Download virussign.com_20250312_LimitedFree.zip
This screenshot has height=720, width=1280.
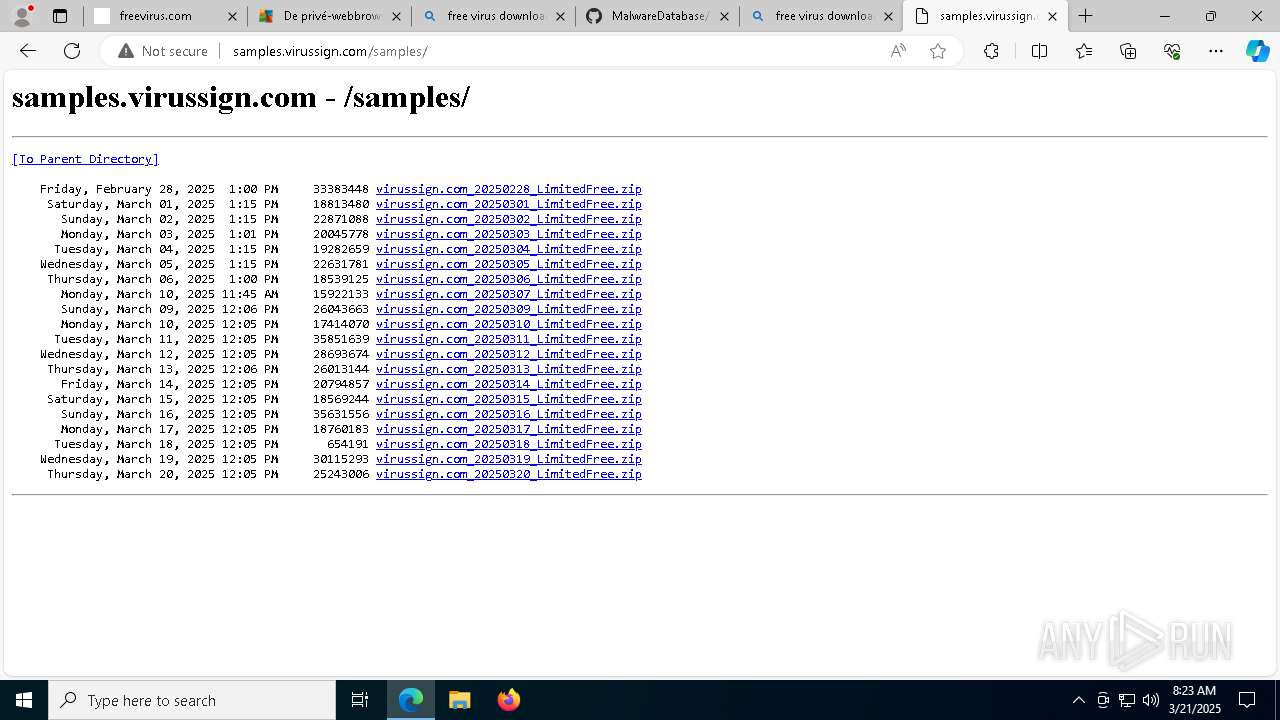pos(508,354)
